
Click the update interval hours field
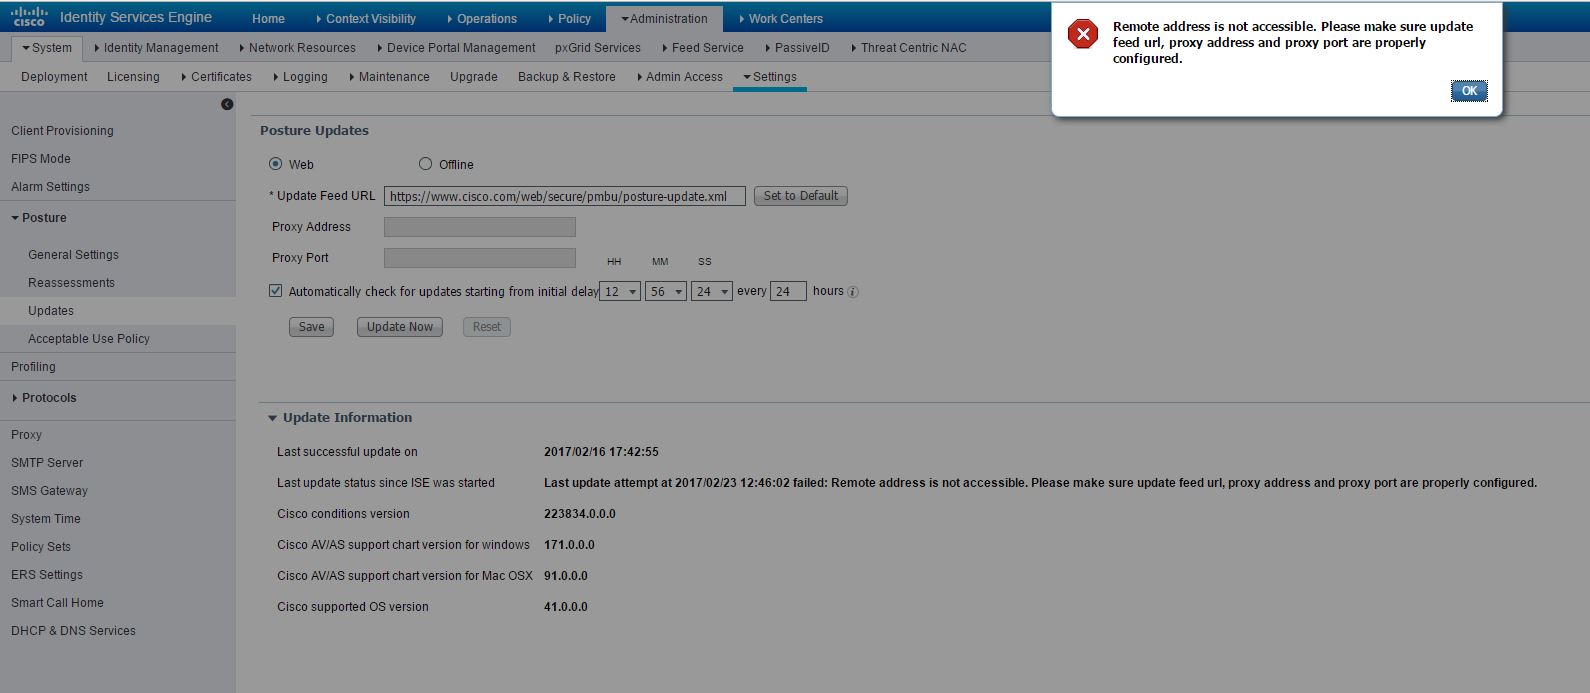[x=788, y=292]
